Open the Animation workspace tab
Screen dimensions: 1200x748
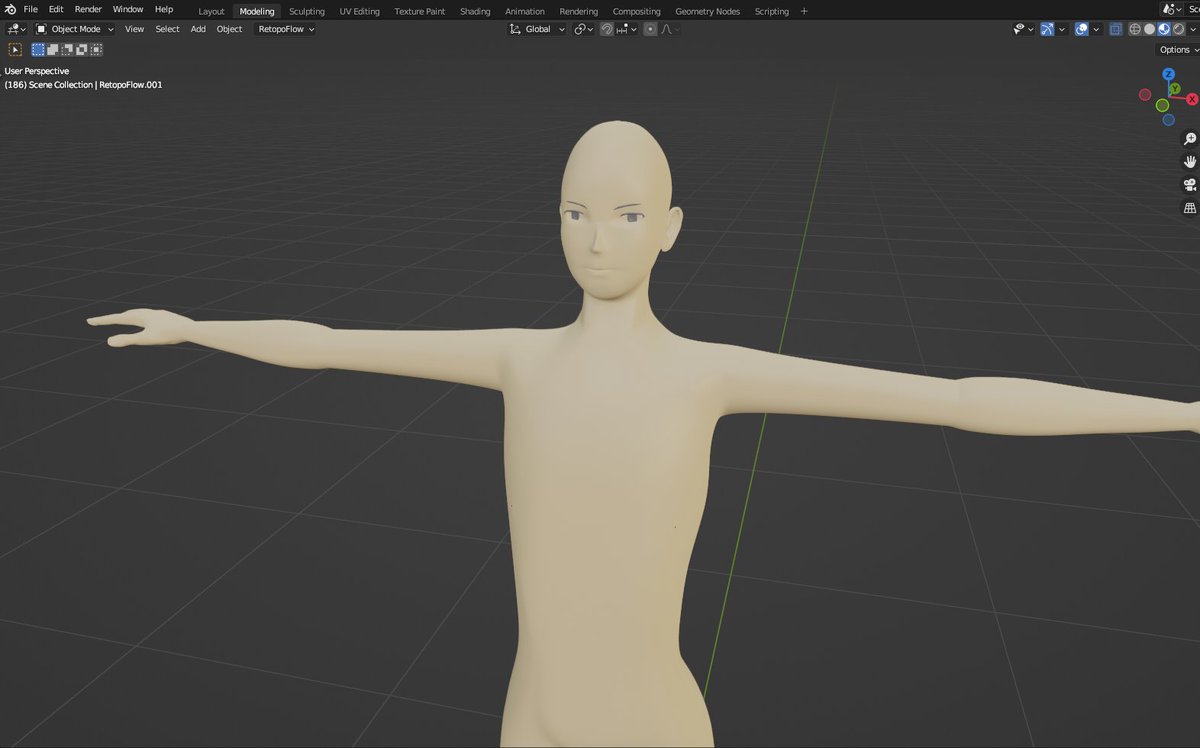(525, 11)
